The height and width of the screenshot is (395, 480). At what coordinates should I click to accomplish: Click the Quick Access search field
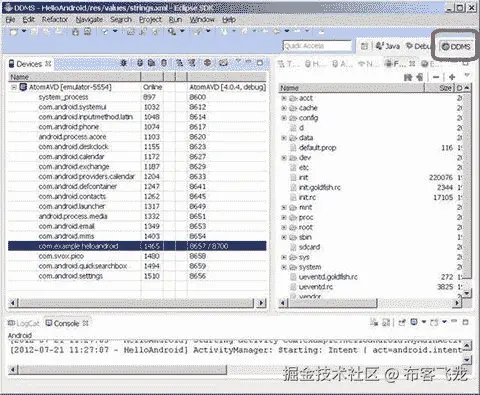point(317,46)
